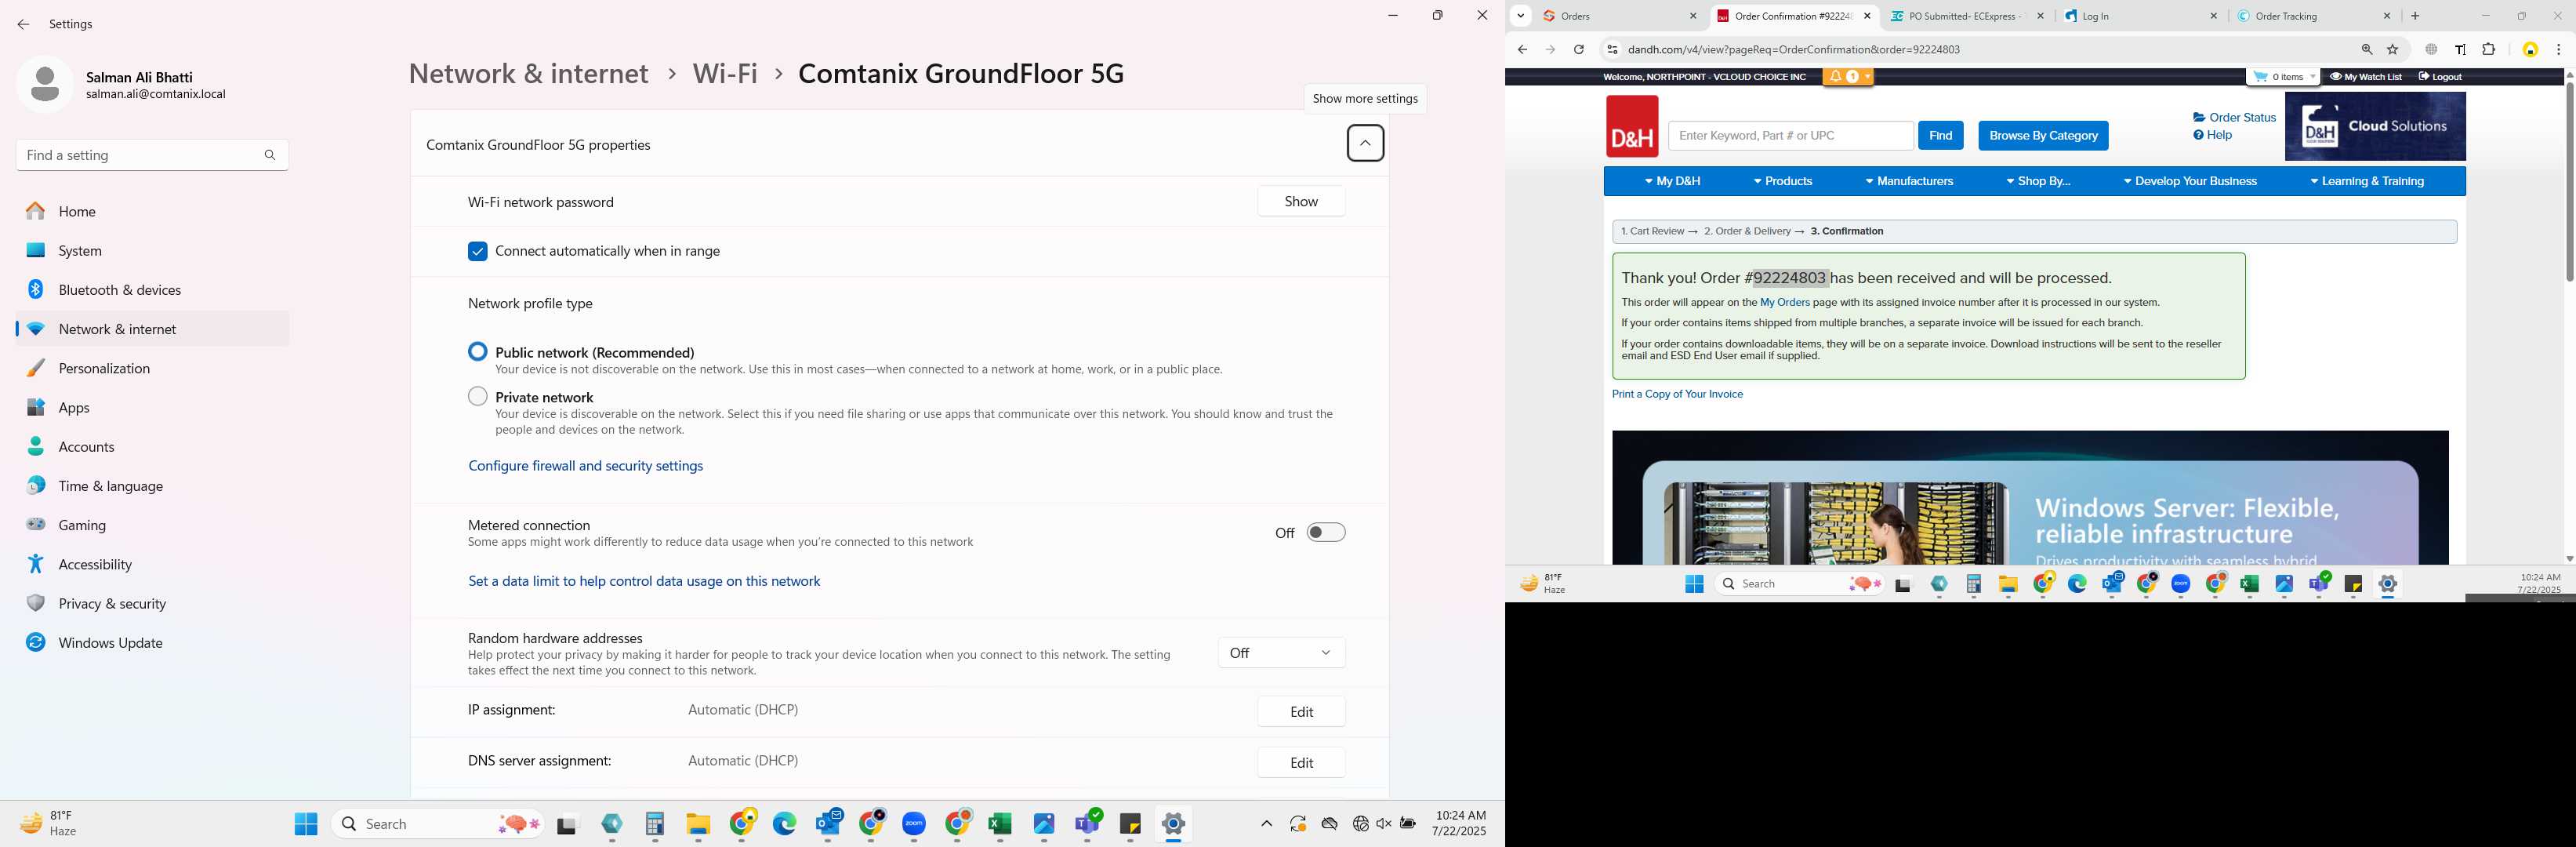Click speaker volume tray icon
This screenshot has height=847, width=2576.
[1384, 824]
